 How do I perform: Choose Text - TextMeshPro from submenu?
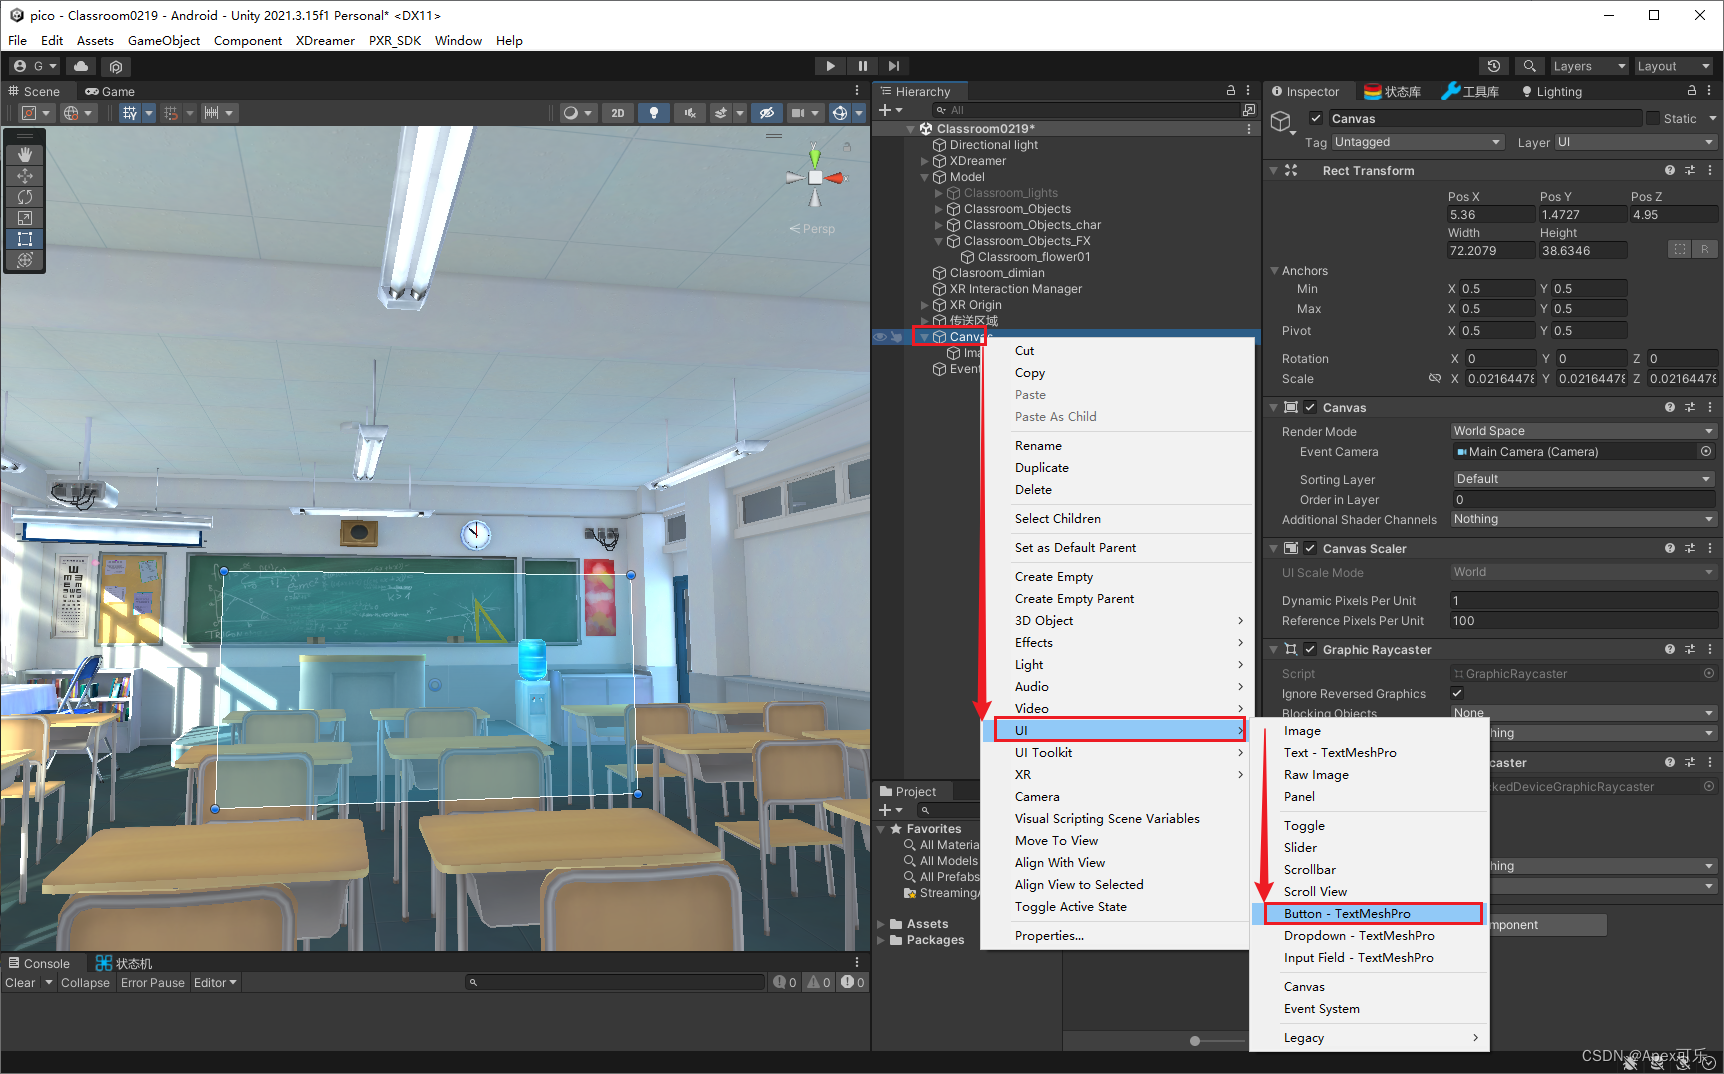pyautogui.click(x=1370, y=753)
